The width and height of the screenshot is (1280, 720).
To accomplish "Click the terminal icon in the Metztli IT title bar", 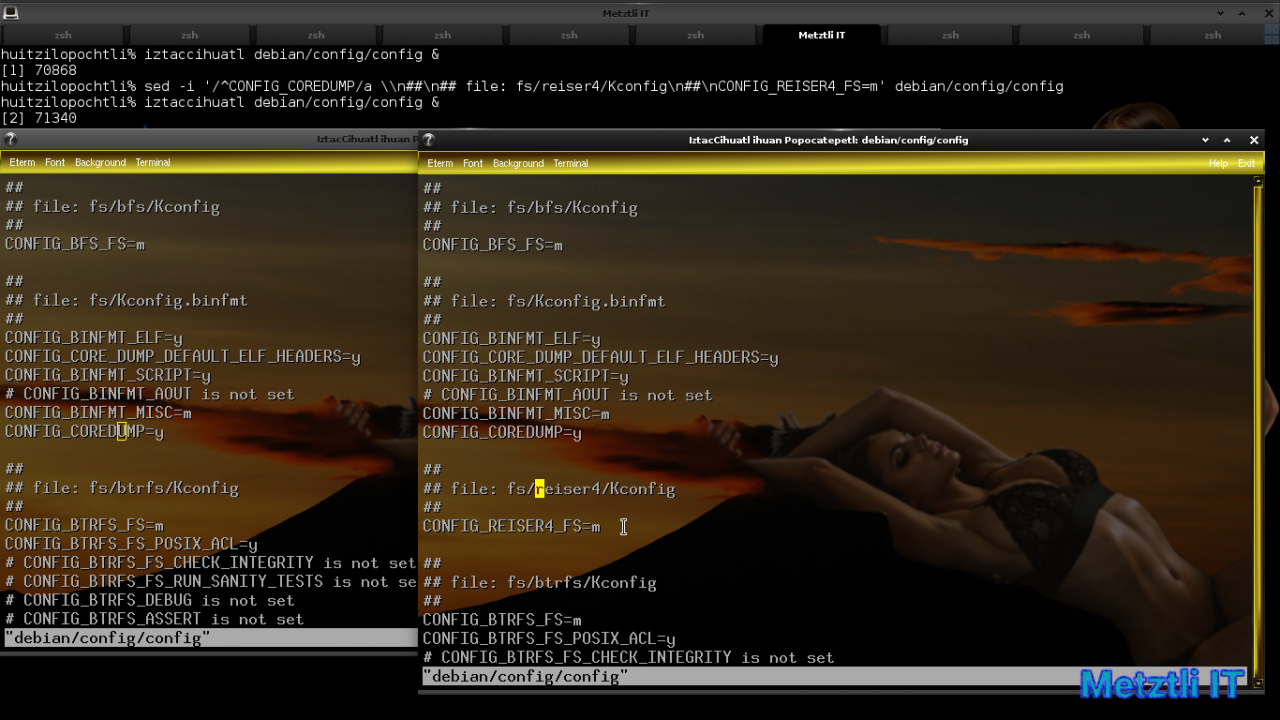I will (x=10, y=13).
